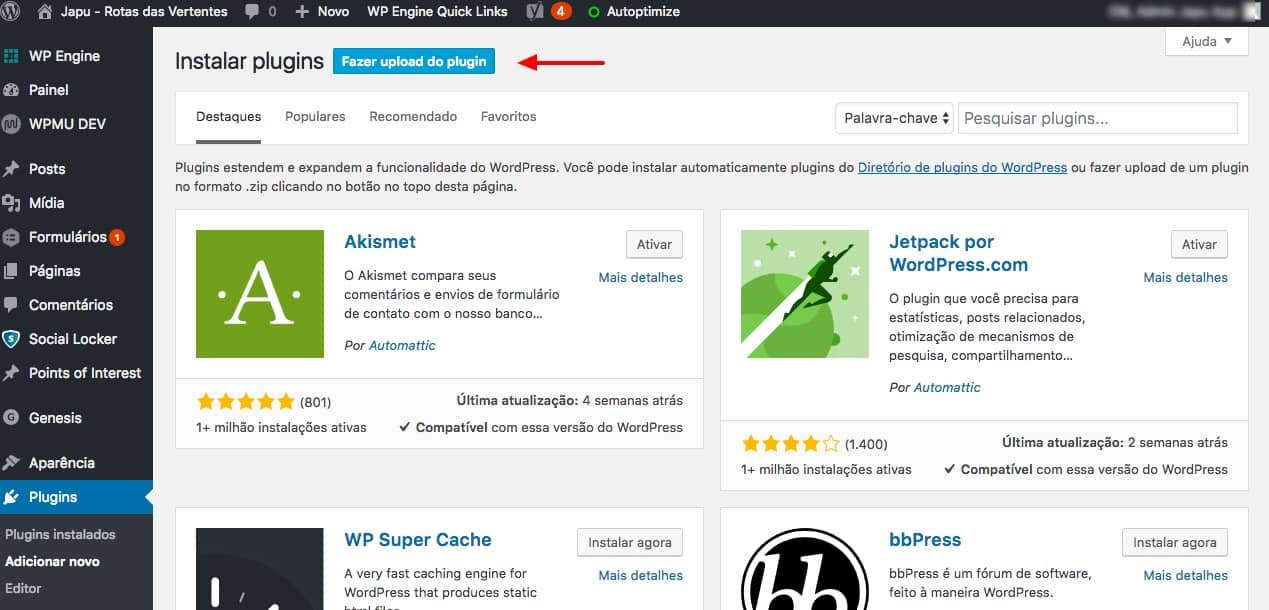Screen dimensions: 1269x610
Task: Switch to the Recomendado tab
Action: (x=413, y=117)
